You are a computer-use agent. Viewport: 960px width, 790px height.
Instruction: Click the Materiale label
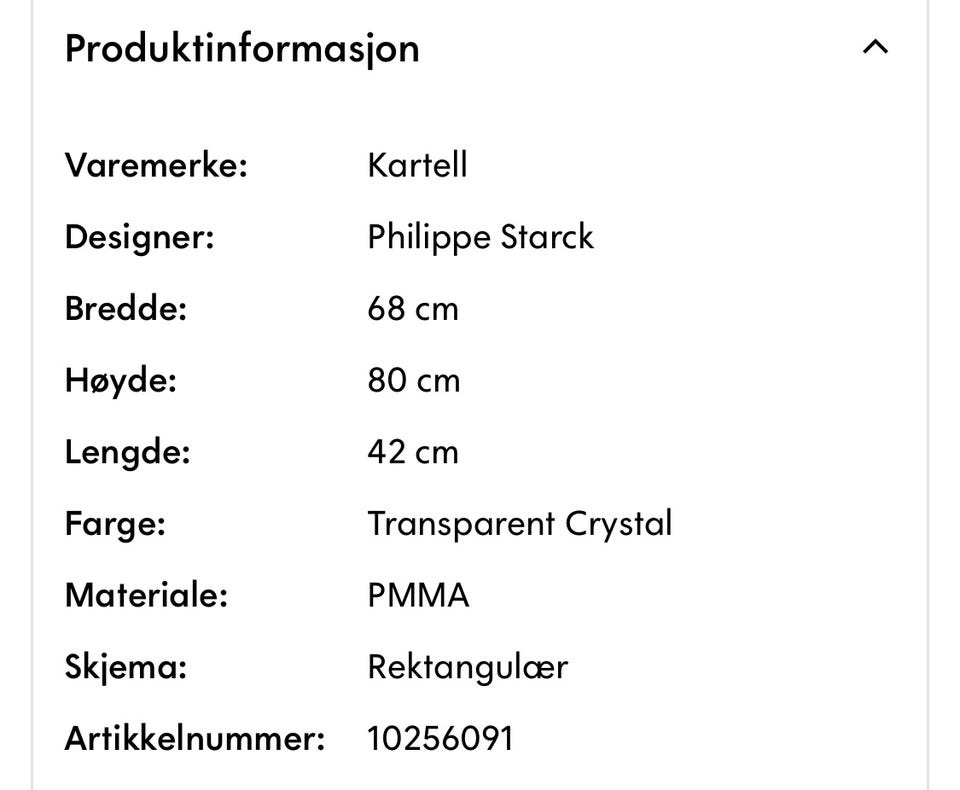[146, 595]
